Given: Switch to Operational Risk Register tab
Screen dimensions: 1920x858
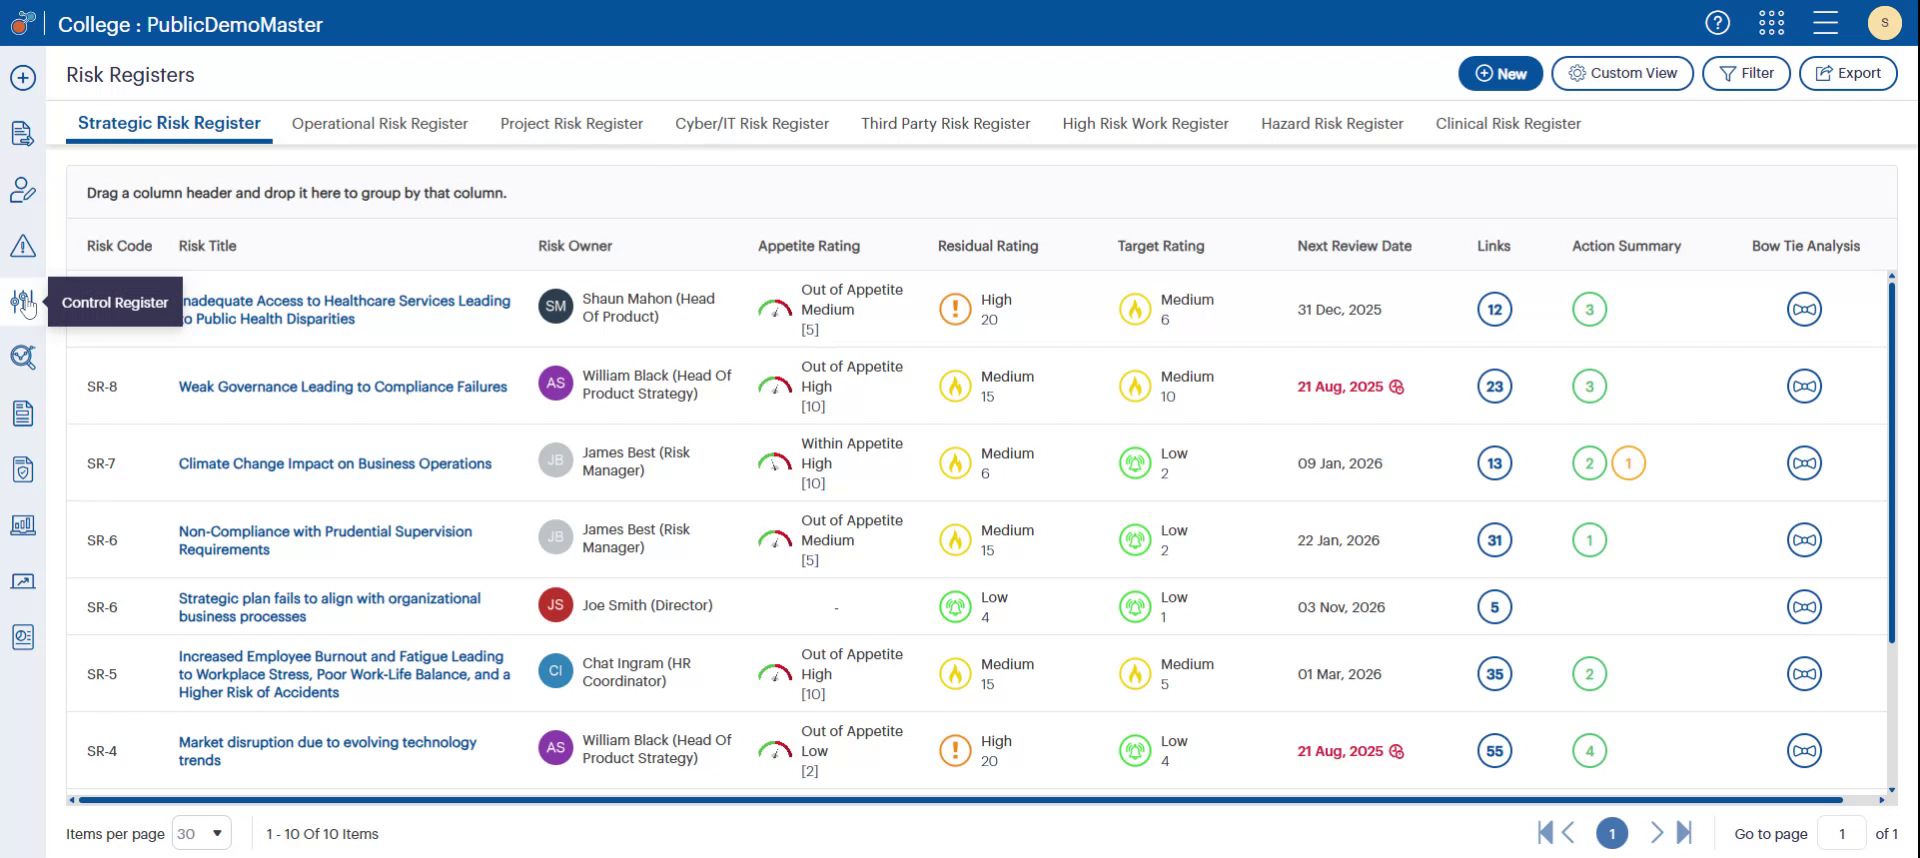Looking at the screenshot, I should click(x=379, y=124).
